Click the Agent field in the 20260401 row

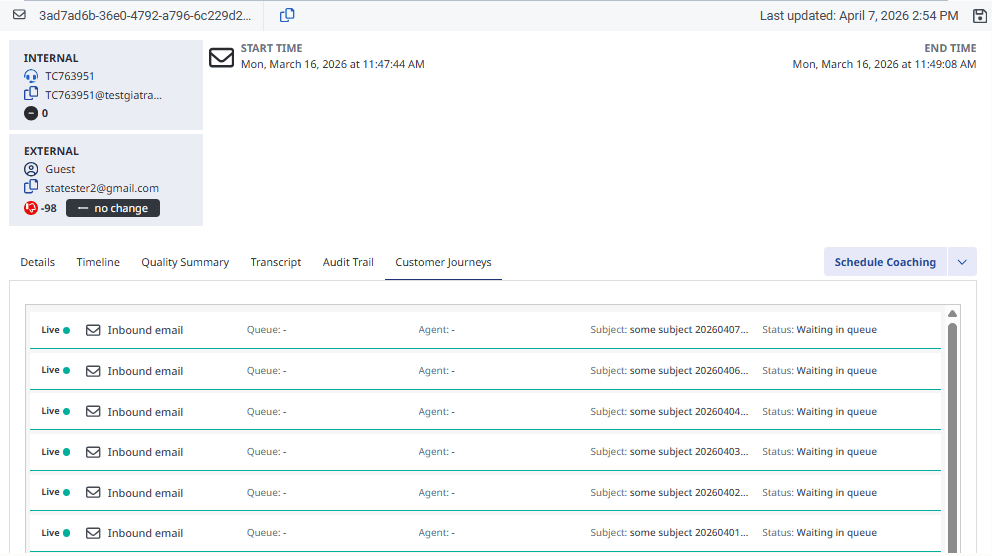point(437,533)
